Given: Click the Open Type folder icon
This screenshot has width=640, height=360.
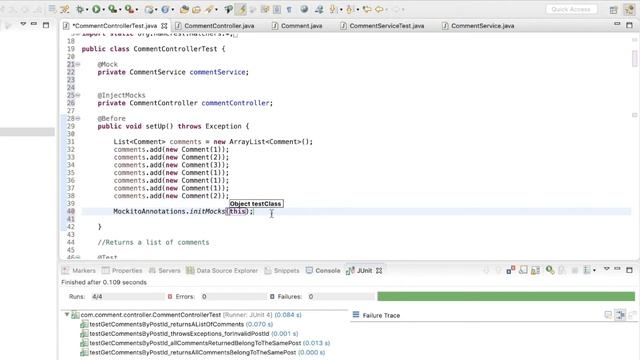Looking at the screenshot, I should coord(184,9).
